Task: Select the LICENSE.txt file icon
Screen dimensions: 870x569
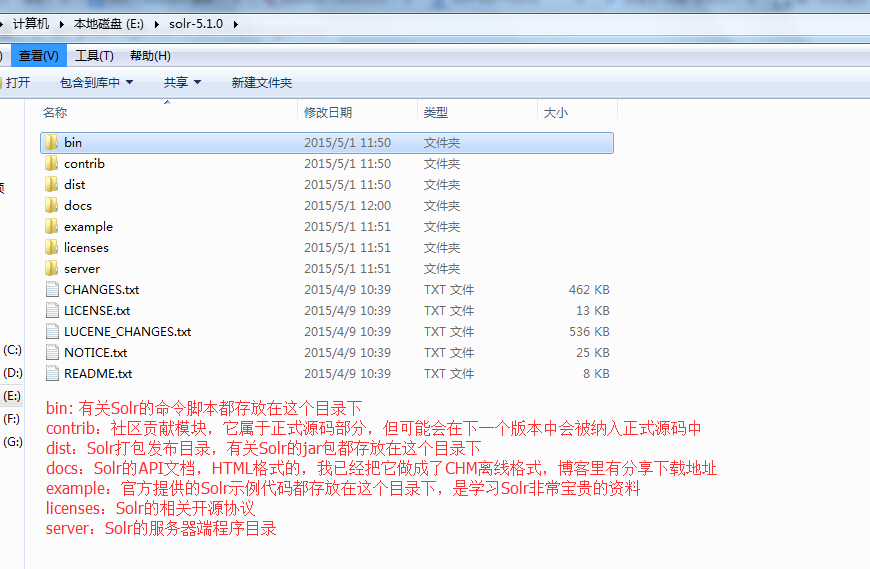Action: pyautogui.click(x=52, y=311)
